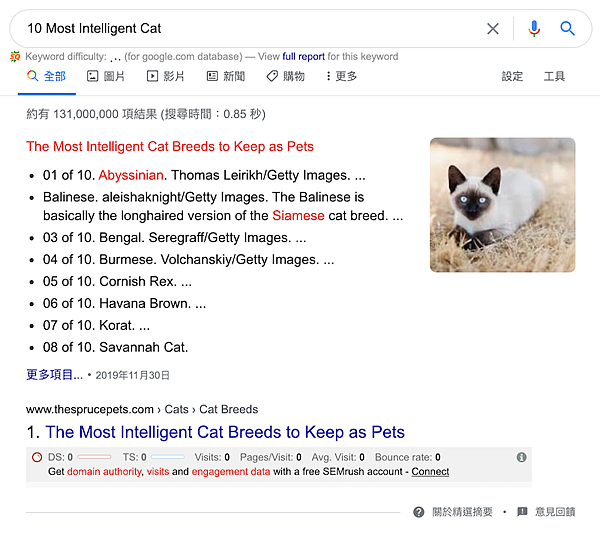
Task: Click the '06 of 10. Havana Brown' list item
Action: [x=124, y=303]
